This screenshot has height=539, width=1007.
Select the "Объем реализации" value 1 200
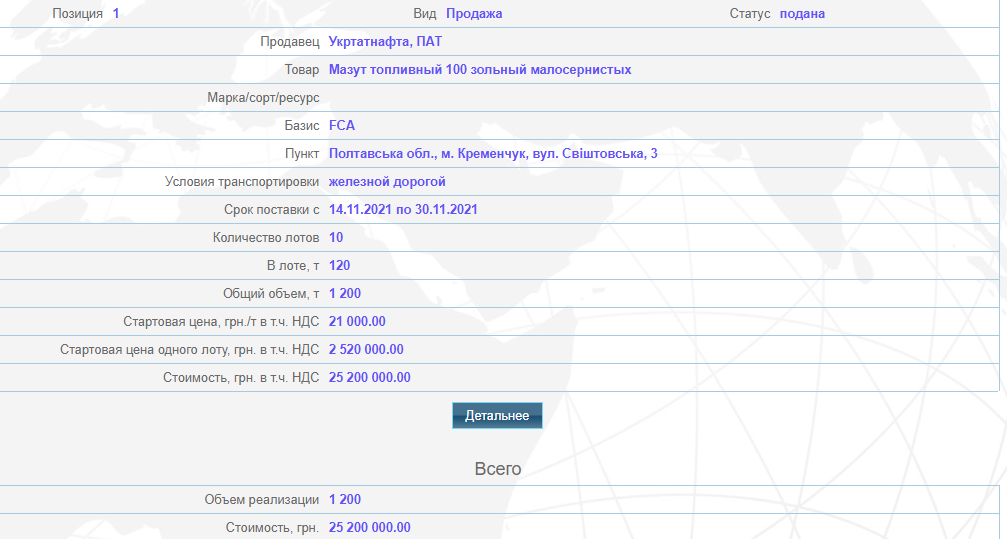click(x=344, y=500)
